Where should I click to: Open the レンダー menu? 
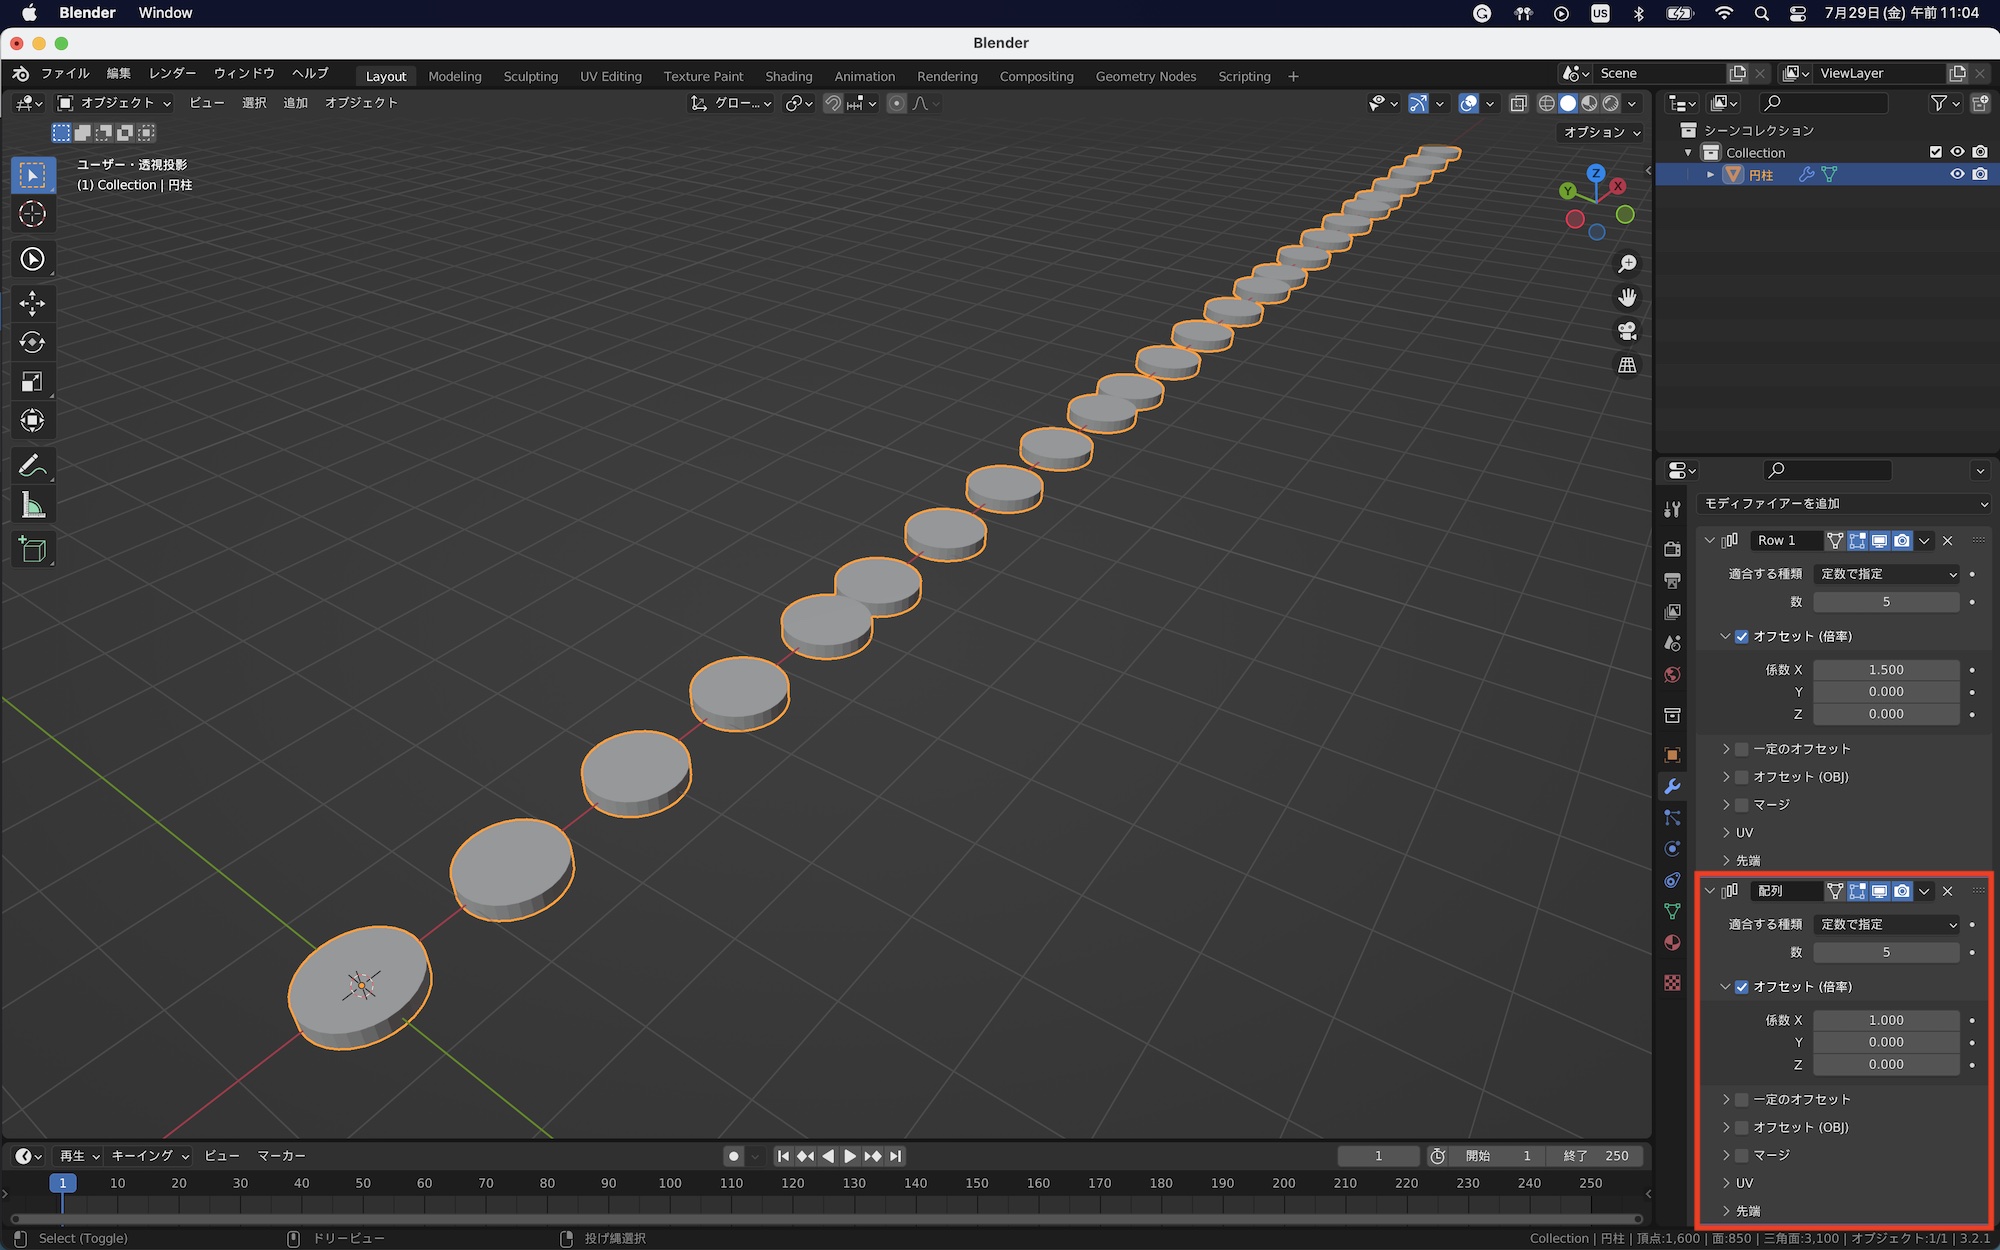coord(172,73)
